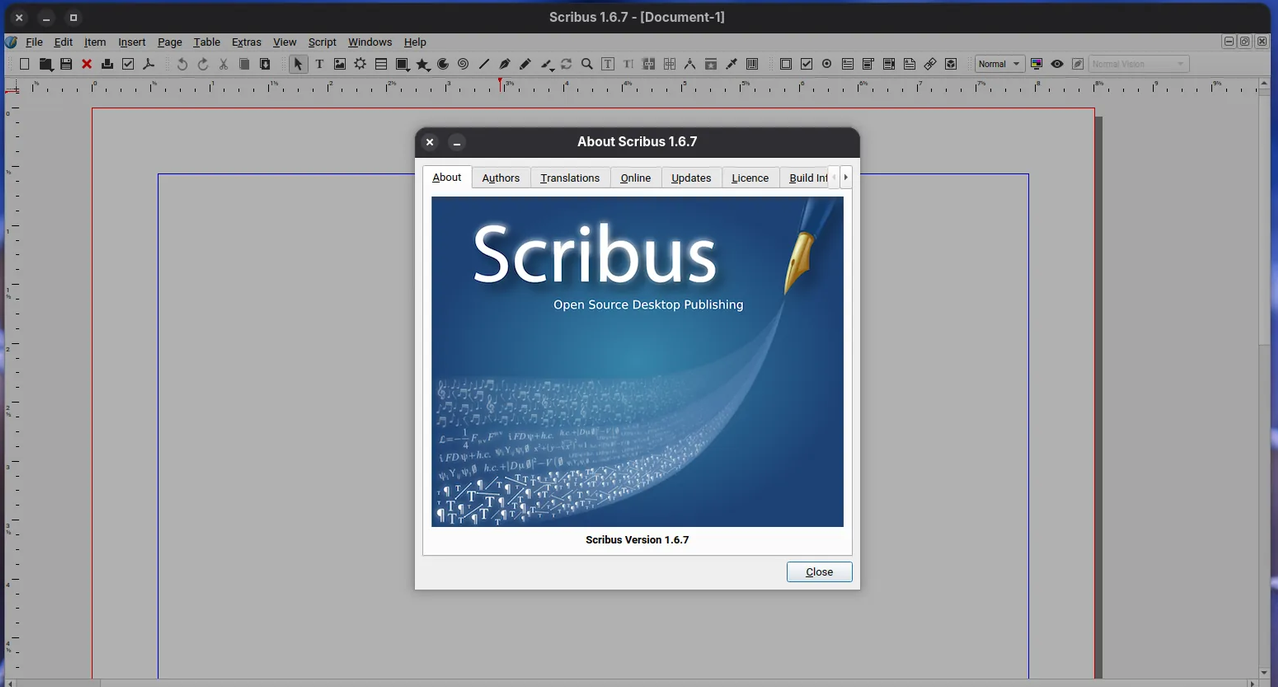The height and width of the screenshot is (687, 1278).
Task: Select the Table tool icon
Action: [381, 64]
